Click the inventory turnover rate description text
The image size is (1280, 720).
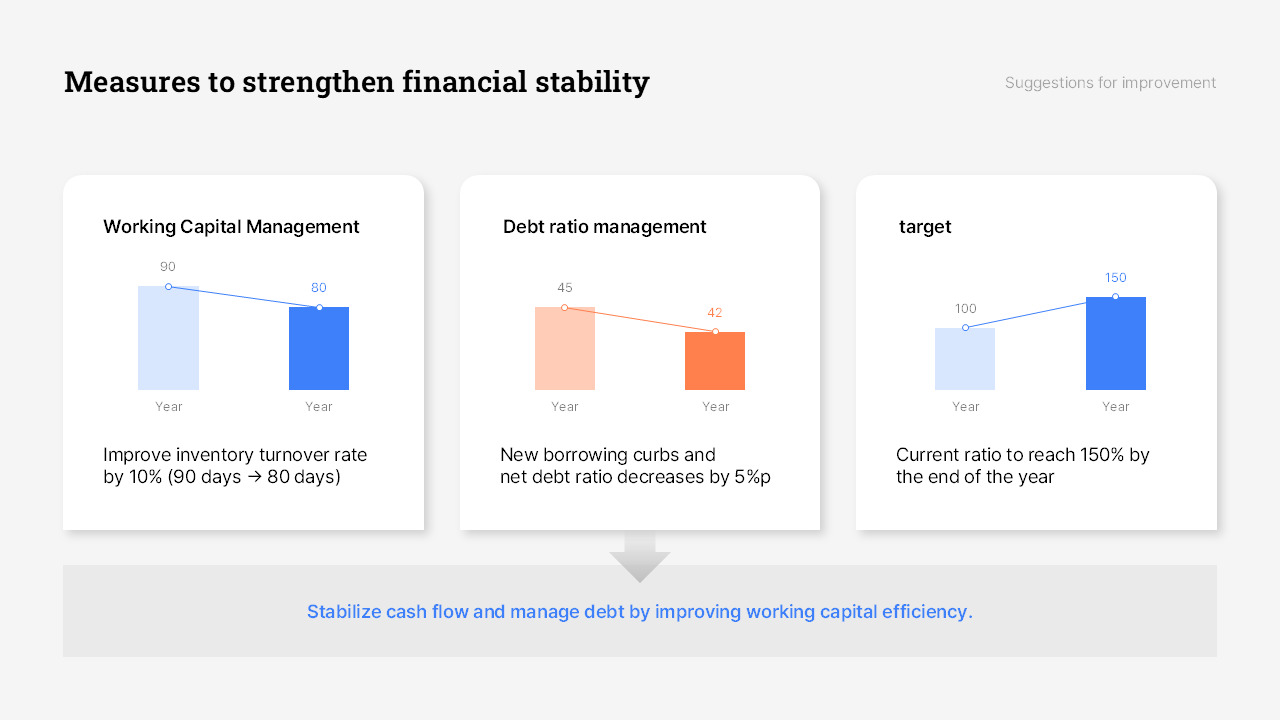click(x=235, y=466)
